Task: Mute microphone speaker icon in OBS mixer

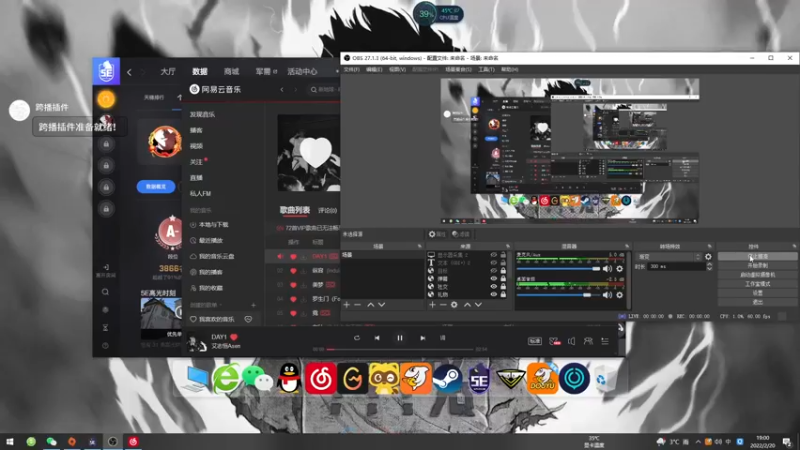Action: point(607,269)
